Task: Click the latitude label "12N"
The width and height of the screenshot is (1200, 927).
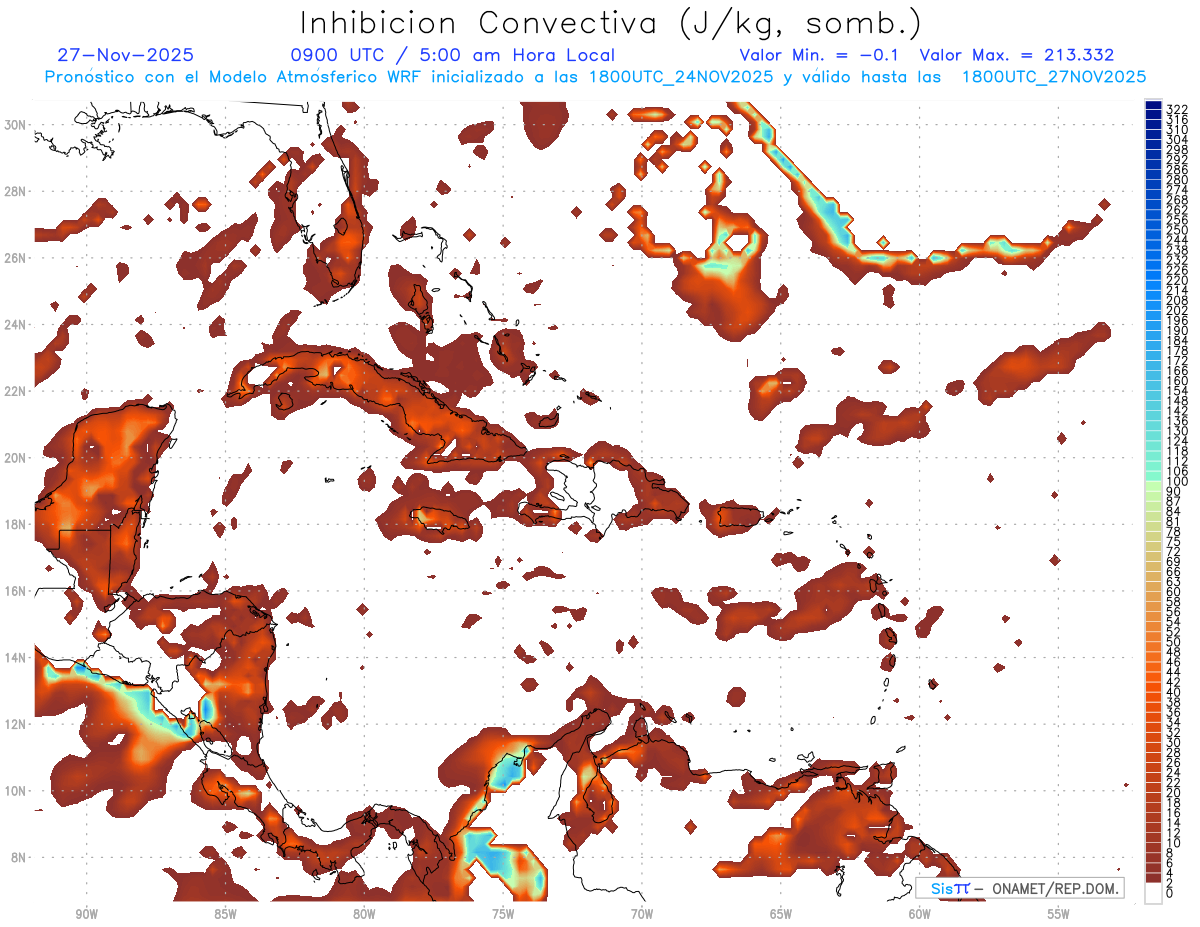Action: [x=16, y=724]
